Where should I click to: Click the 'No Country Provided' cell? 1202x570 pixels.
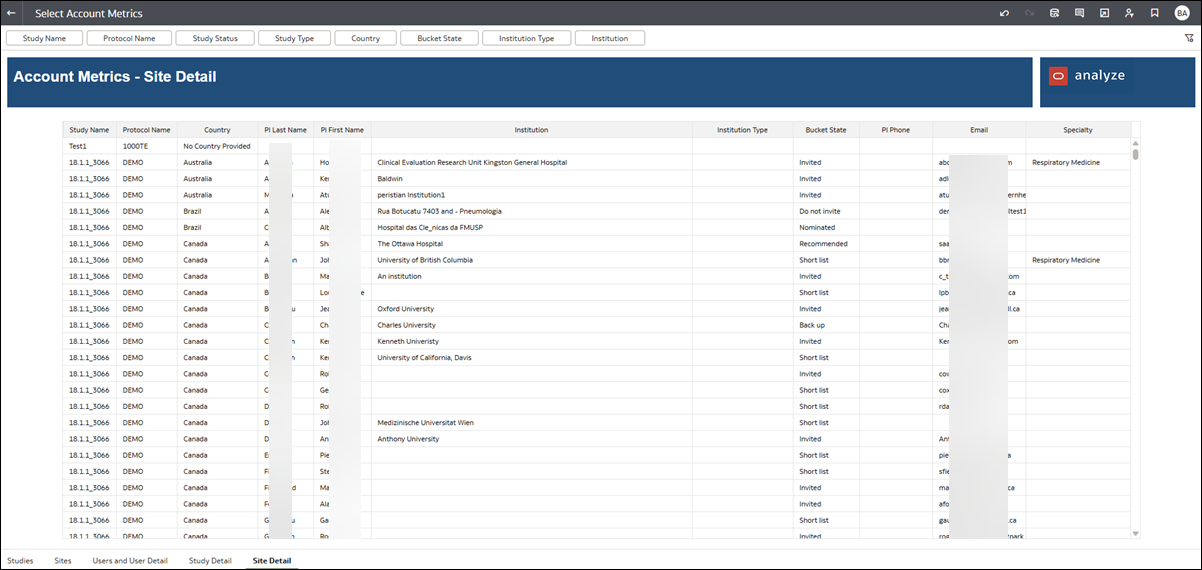point(216,146)
